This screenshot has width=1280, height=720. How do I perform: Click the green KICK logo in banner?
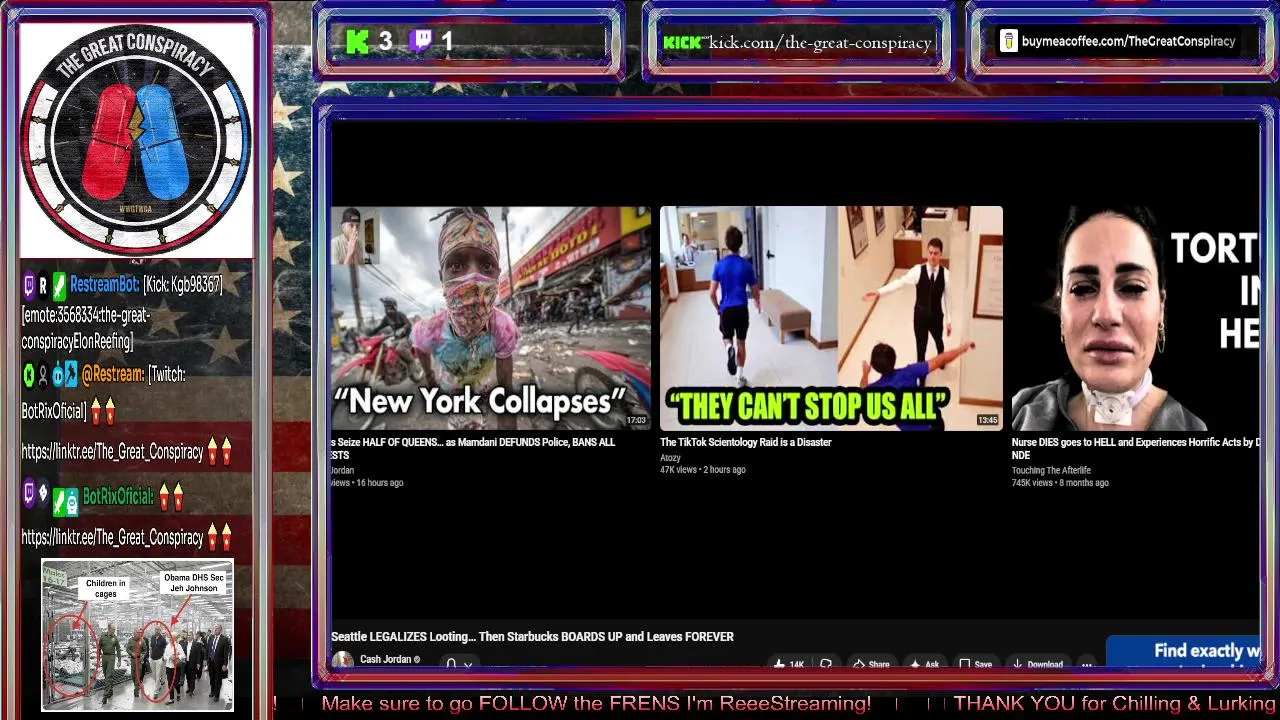pos(683,42)
